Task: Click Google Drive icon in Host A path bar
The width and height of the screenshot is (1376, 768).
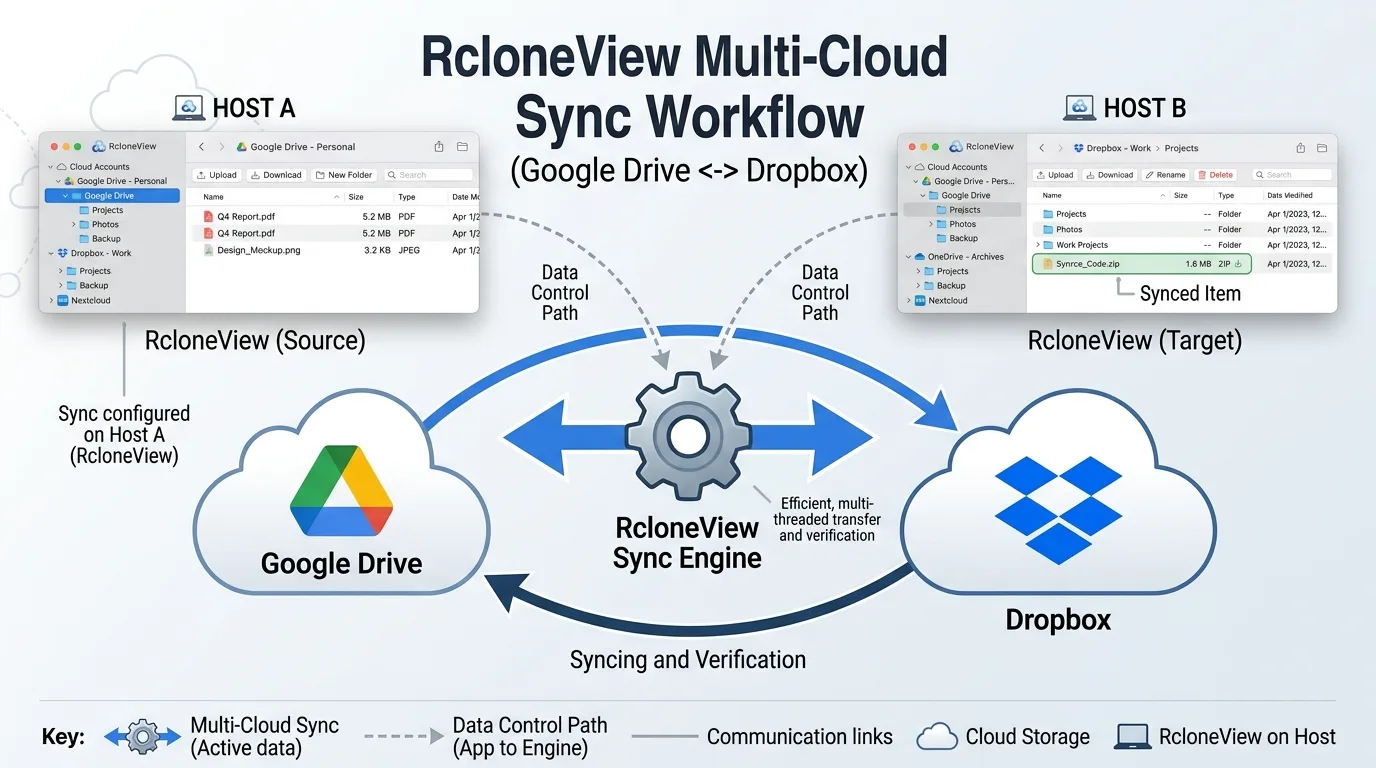Action: [242, 147]
